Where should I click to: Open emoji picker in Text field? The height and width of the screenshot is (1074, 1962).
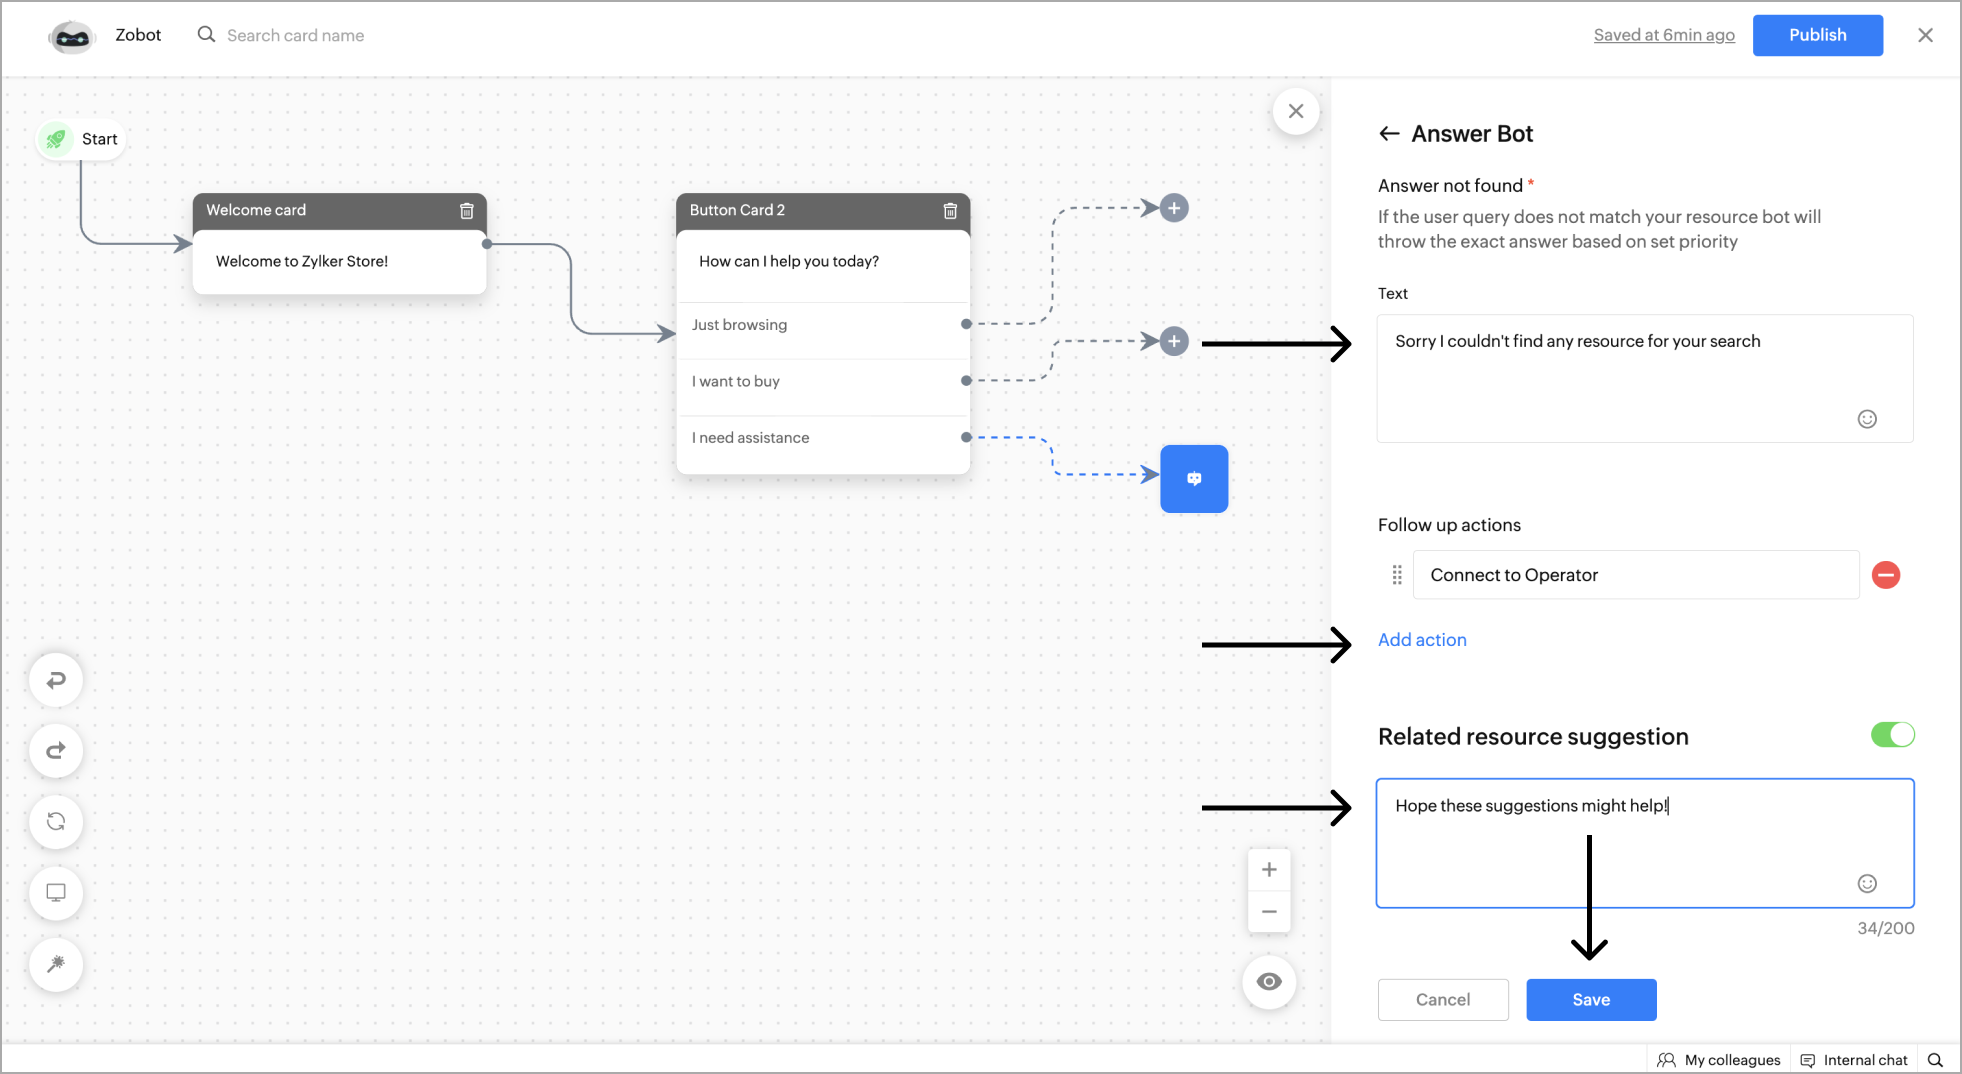coord(1867,419)
